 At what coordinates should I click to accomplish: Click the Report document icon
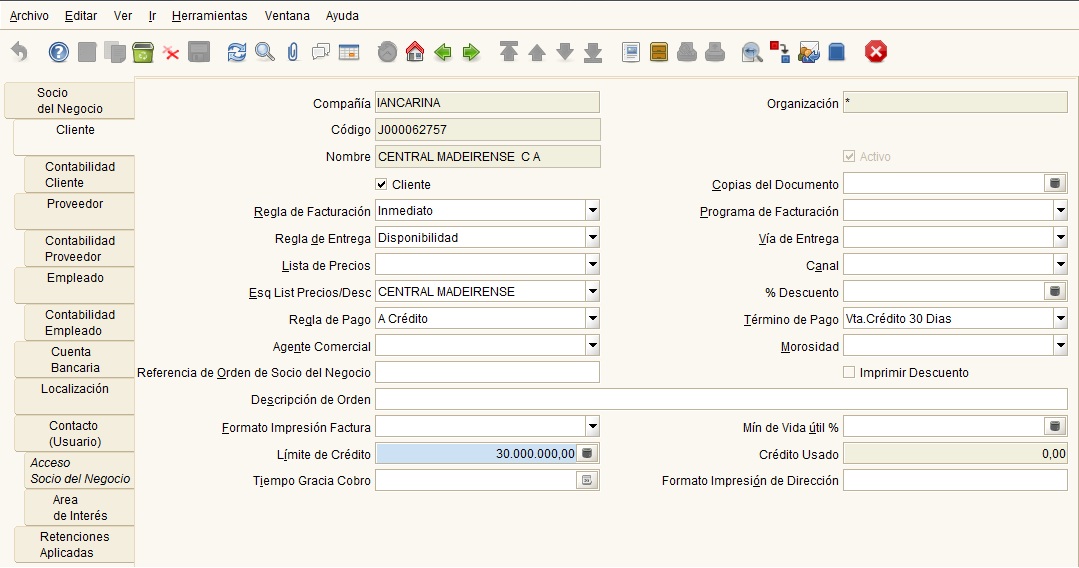630,52
